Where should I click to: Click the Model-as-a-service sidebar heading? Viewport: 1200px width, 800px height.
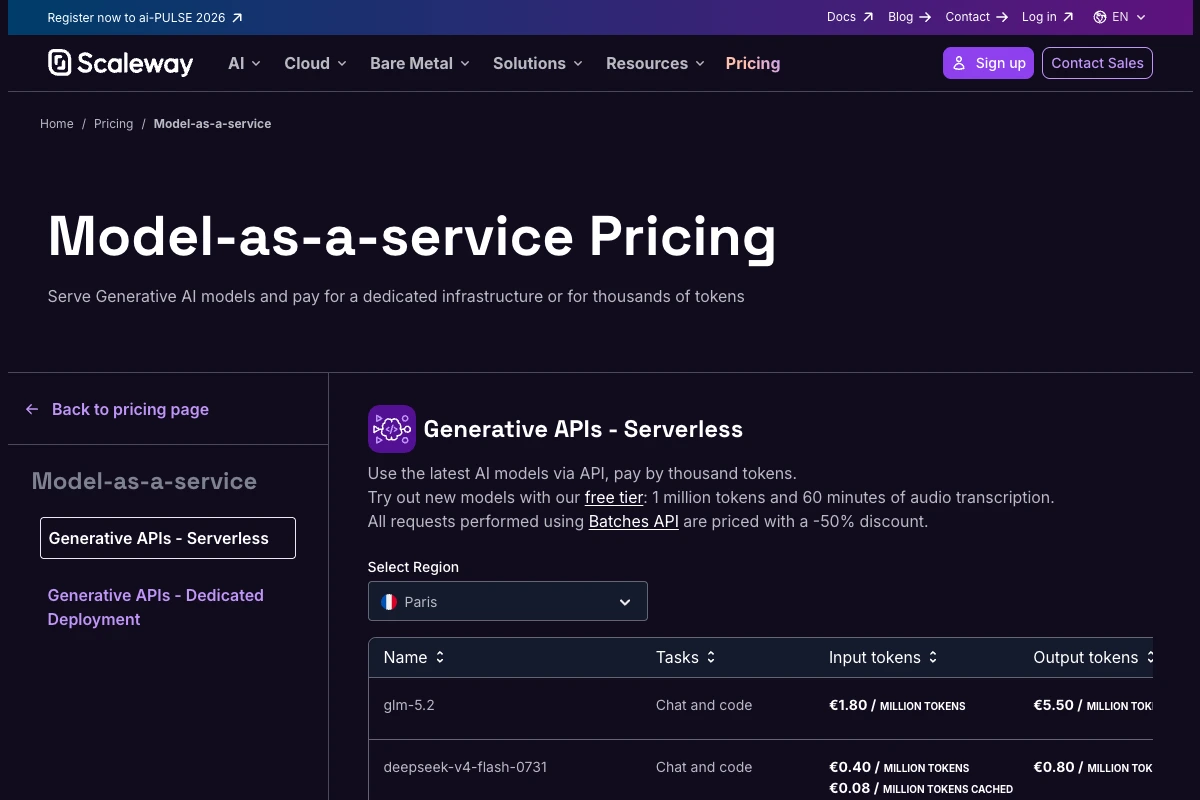tap(144, 481)
